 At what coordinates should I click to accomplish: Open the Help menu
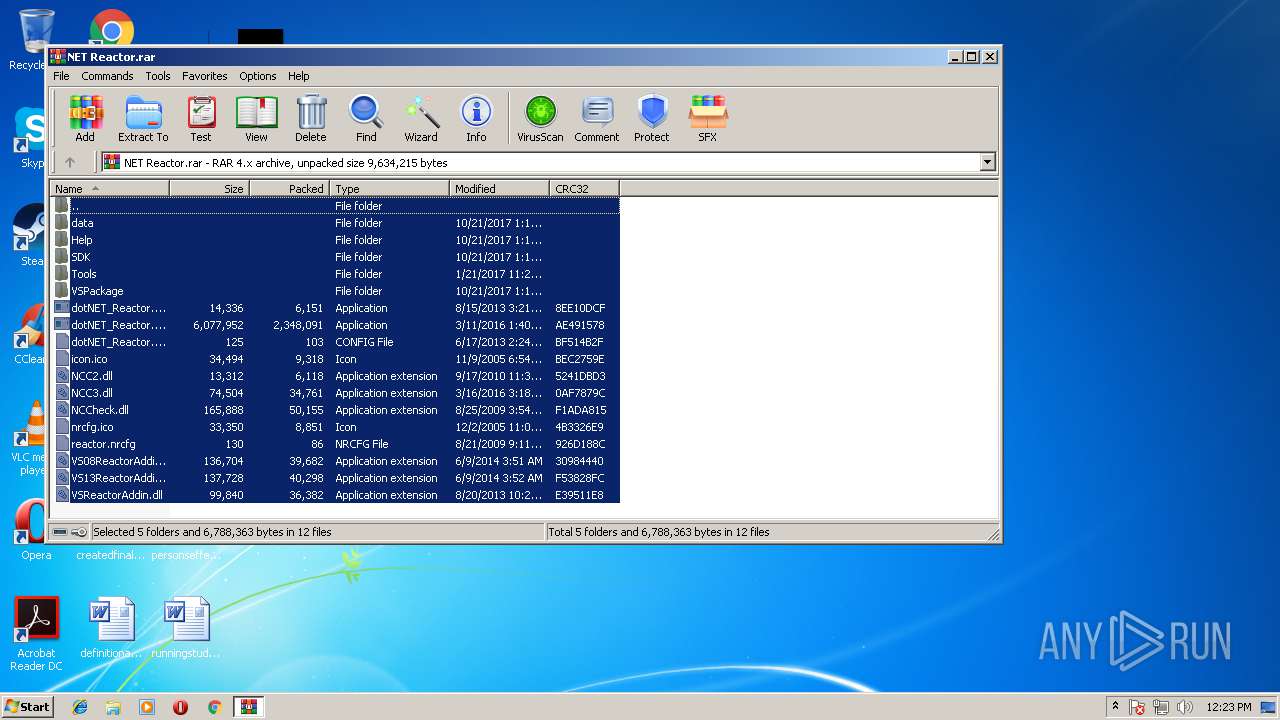[x=299, y=76]
